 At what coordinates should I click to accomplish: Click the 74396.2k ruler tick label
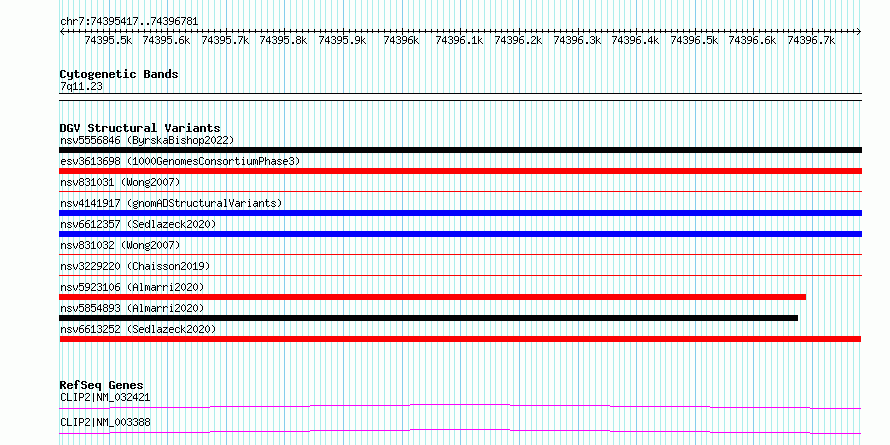coord(518,40)
